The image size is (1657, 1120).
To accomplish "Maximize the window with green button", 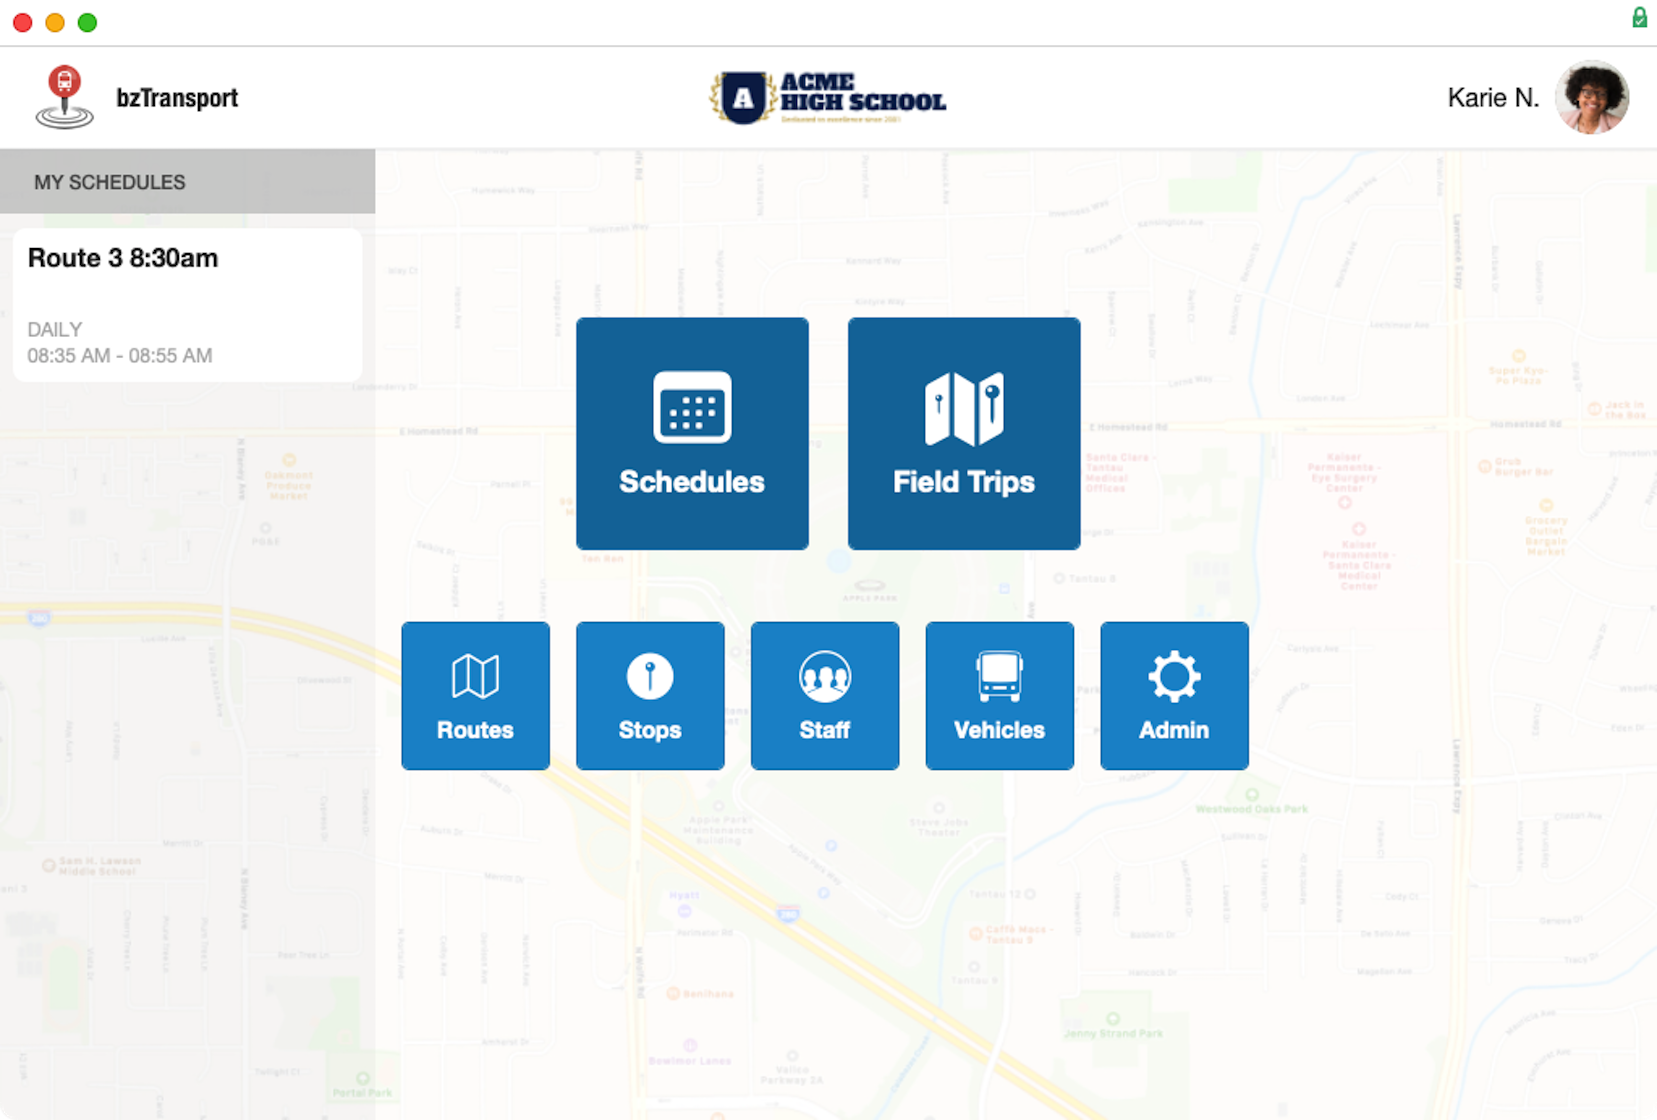I will (87, 22).
